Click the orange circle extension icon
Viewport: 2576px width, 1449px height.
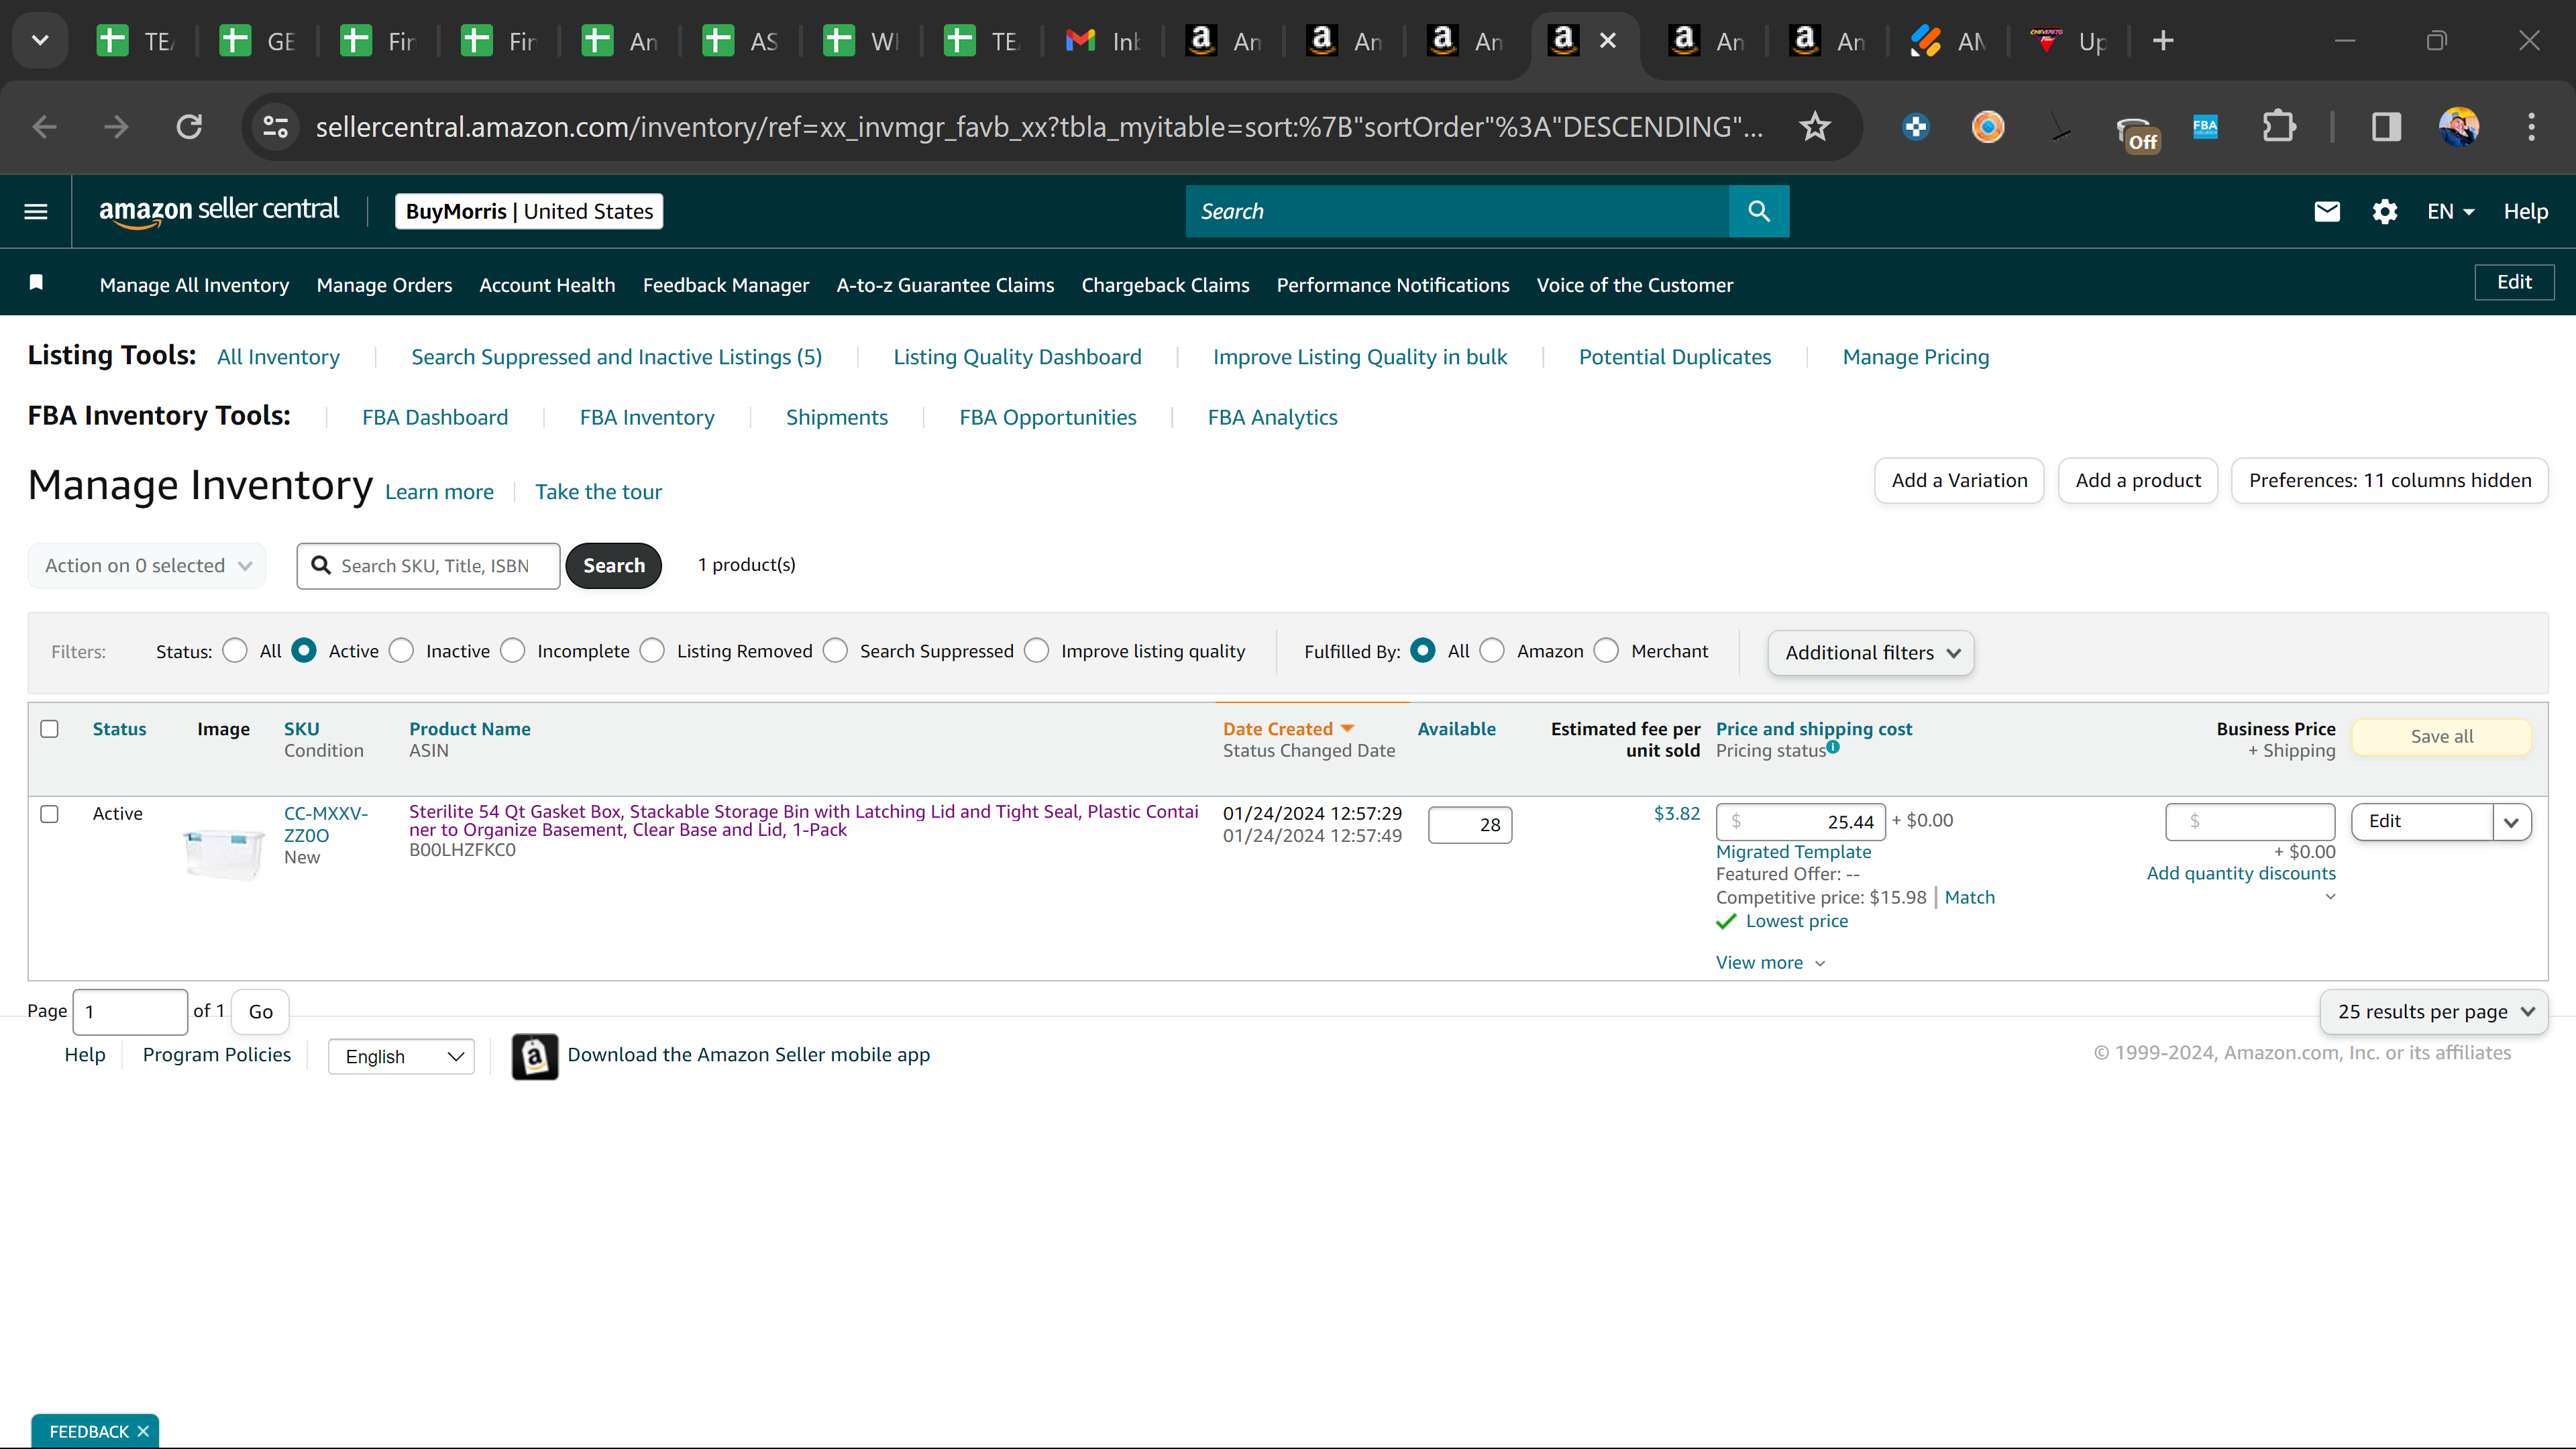1988,127
